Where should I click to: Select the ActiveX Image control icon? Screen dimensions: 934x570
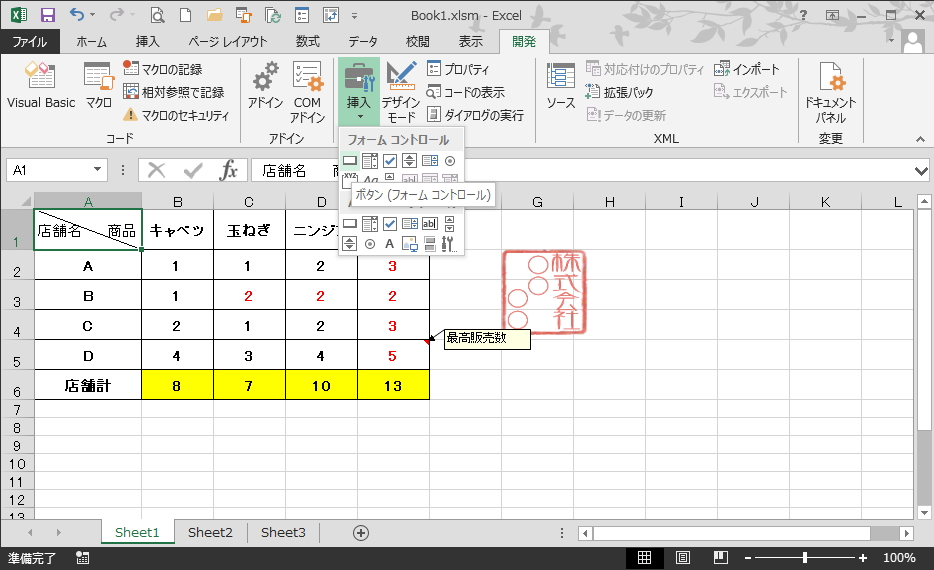click(x=410, y=244)
